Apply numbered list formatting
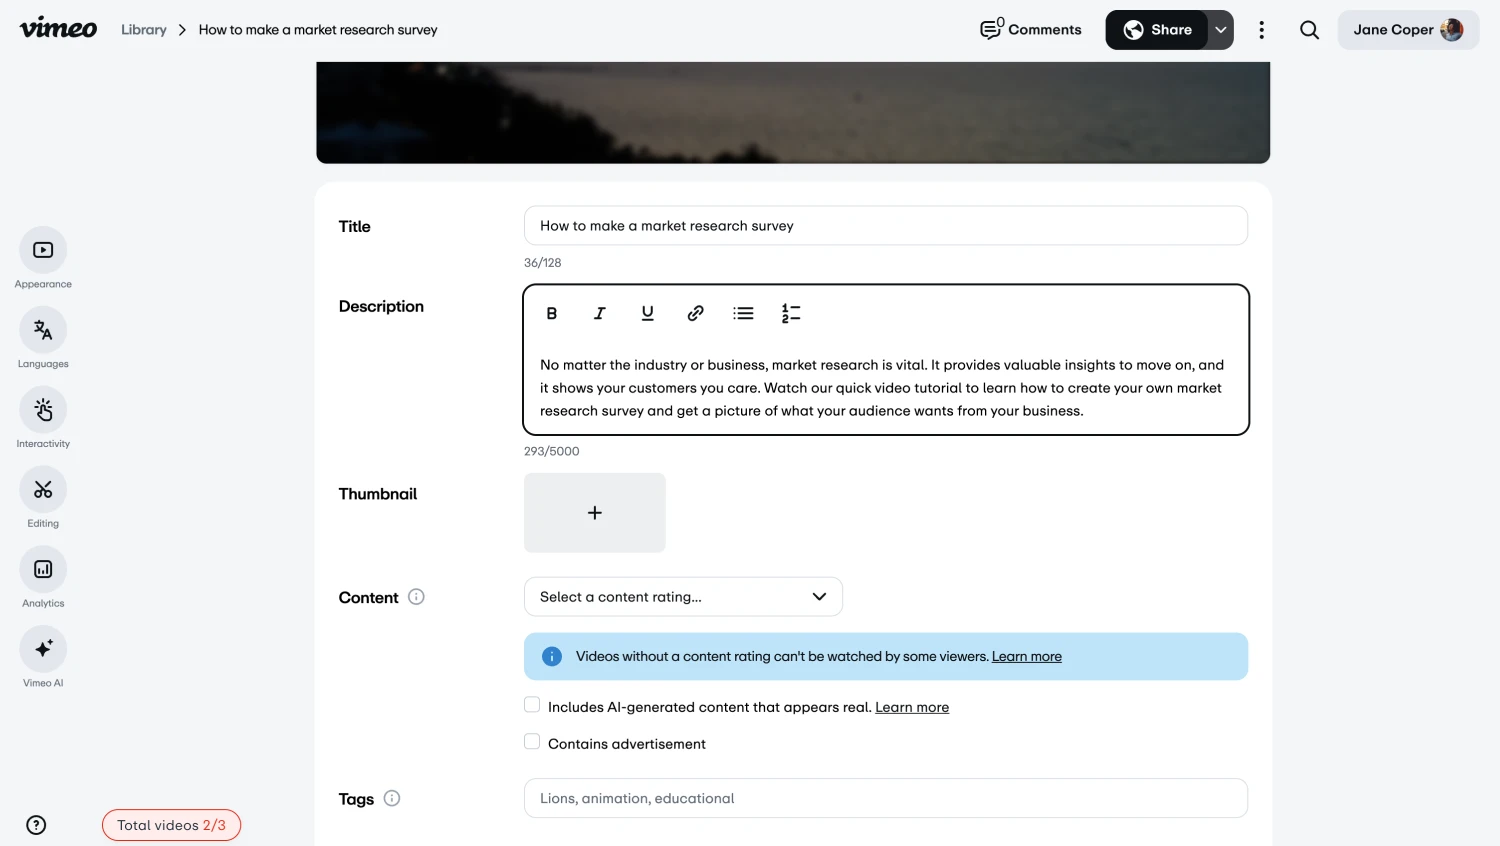Screen dimensions: 1500x846 pyautogui.click(x=791, y=314)
